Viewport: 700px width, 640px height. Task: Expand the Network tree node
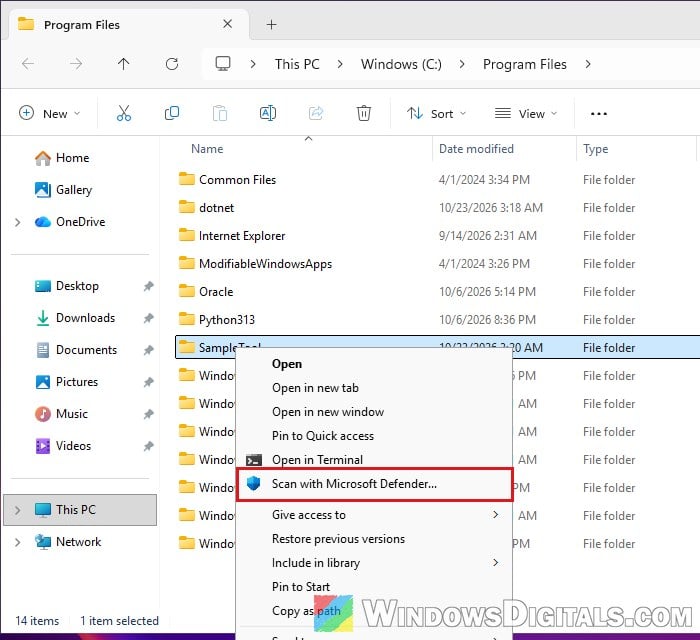point(17,542)
